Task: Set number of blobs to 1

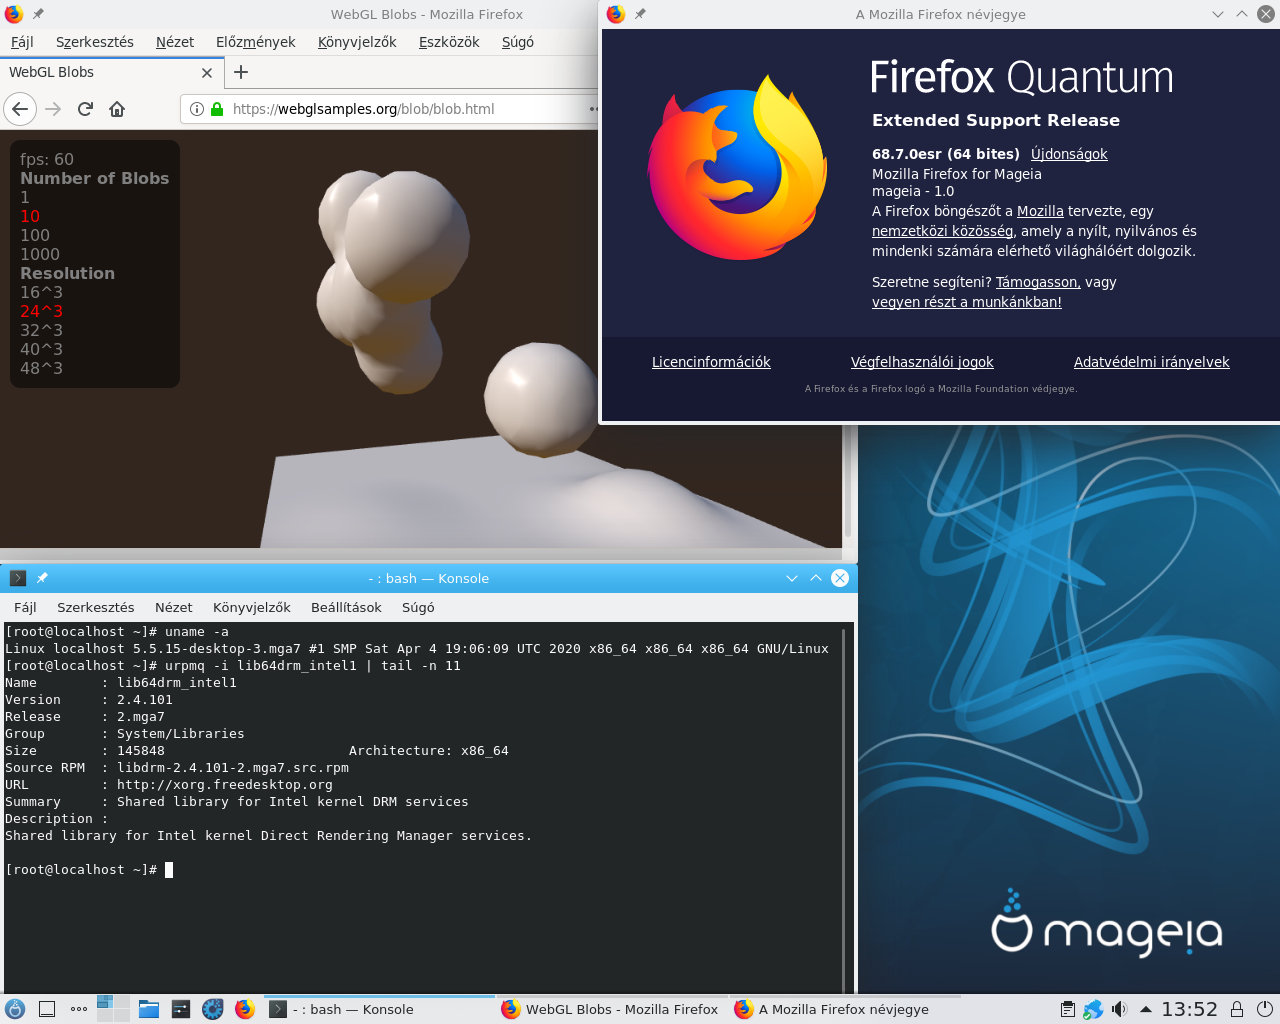Action: click(x=25, y=197)
